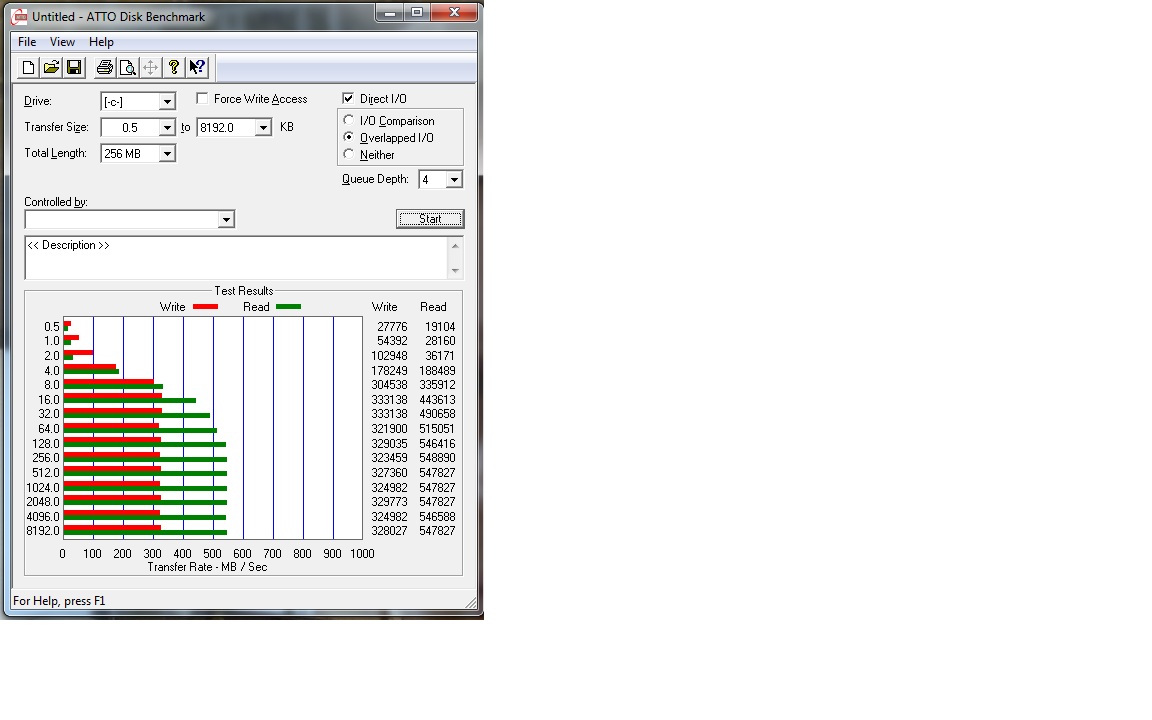
Task: Click the New document toolbar icon
Action: pyautogui.click(x=29, y=68)
